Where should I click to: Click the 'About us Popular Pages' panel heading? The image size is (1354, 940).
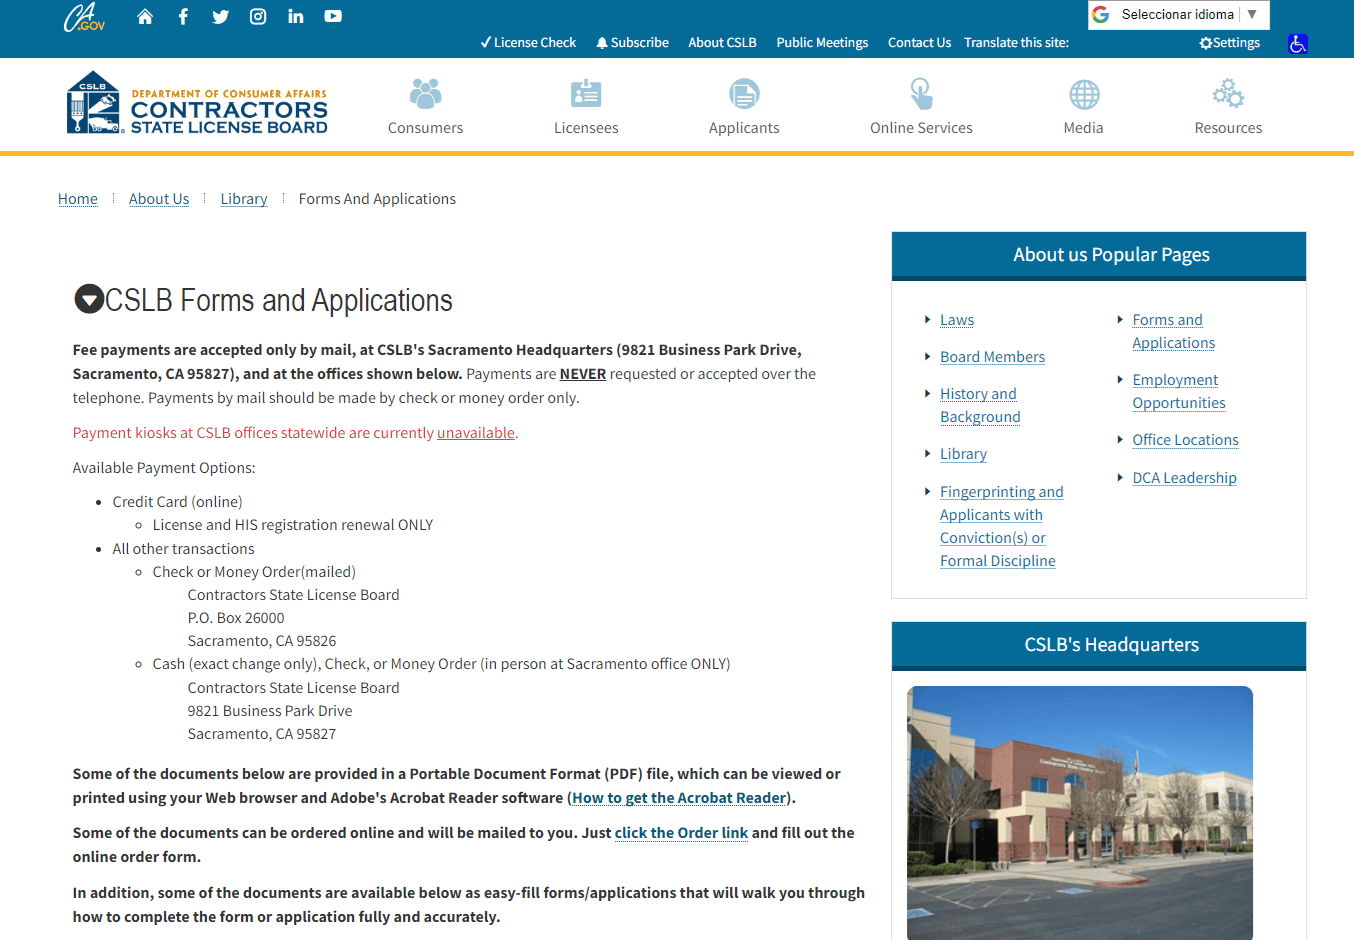click(1111, 255)
